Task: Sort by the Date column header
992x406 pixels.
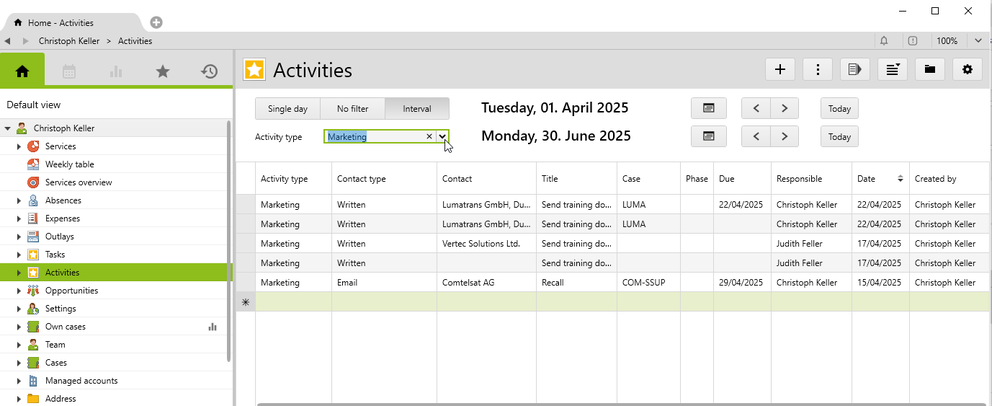Action: click(x=880, y=179)
